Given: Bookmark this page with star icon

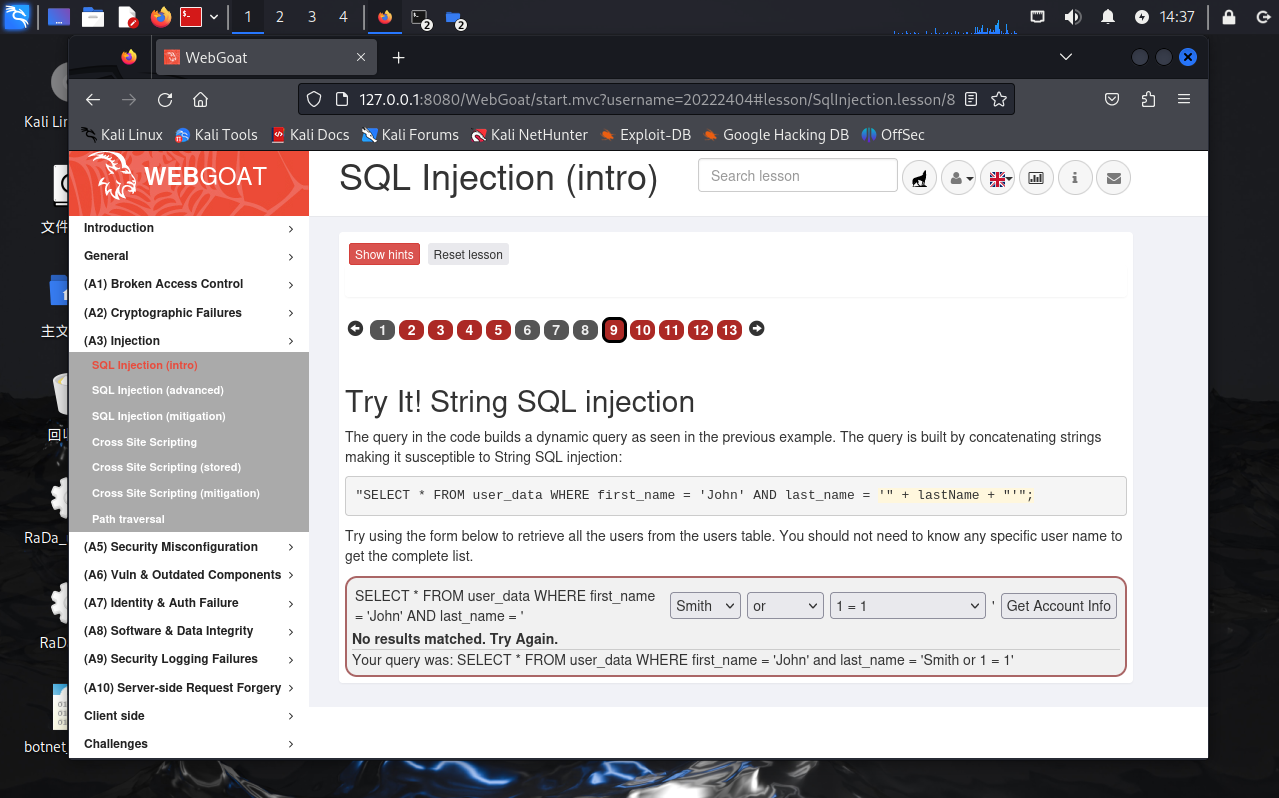Looking at the screenshot, I should tap(998, 99).
